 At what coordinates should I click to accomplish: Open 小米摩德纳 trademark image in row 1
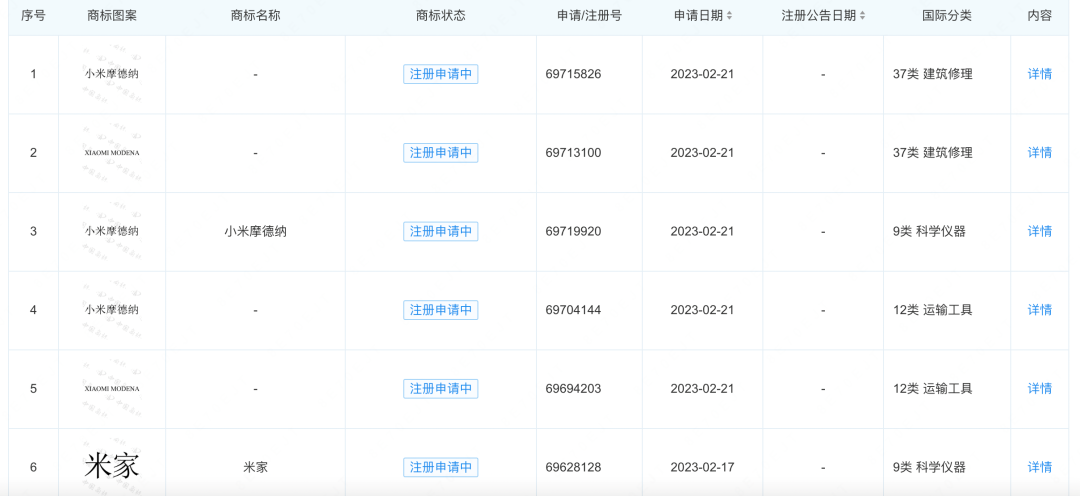coord(112,74)
